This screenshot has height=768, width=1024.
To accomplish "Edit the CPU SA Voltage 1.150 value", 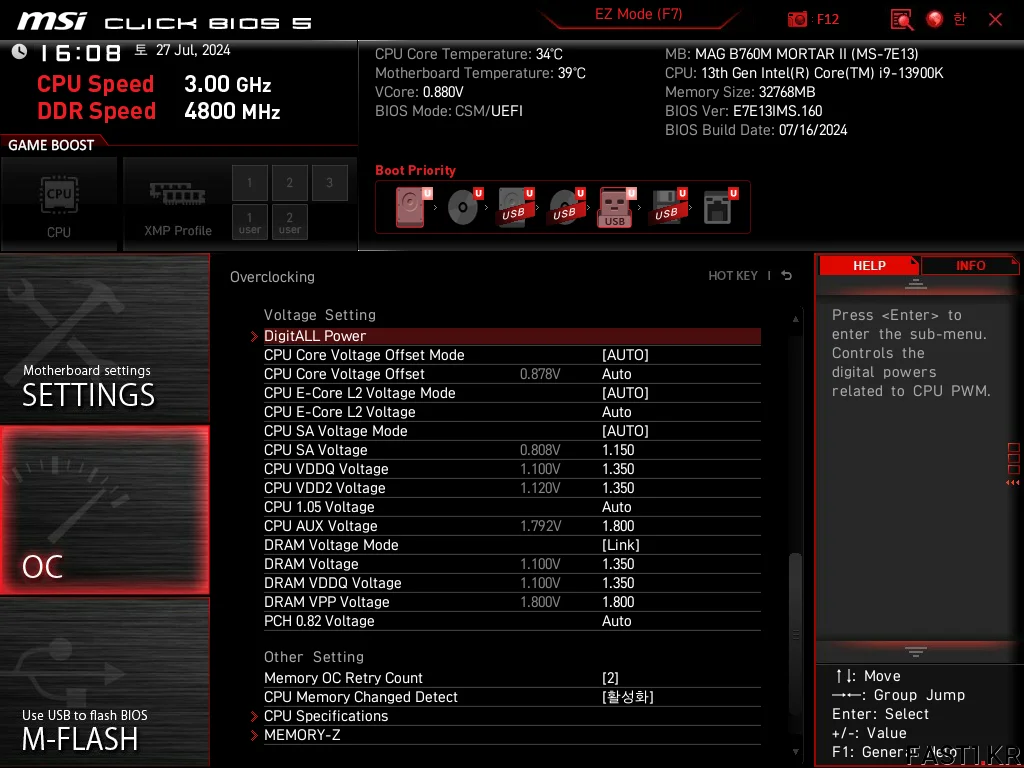I will point(618,449).
